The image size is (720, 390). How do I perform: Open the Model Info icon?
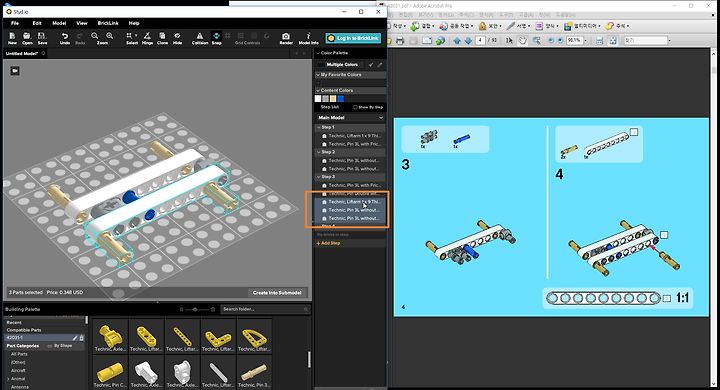(308, 38)
